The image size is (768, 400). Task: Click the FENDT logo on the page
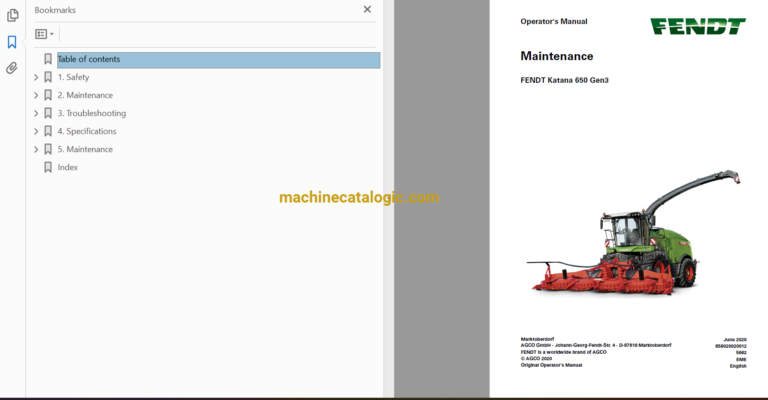pyautogui.click(x=698, y=26)
